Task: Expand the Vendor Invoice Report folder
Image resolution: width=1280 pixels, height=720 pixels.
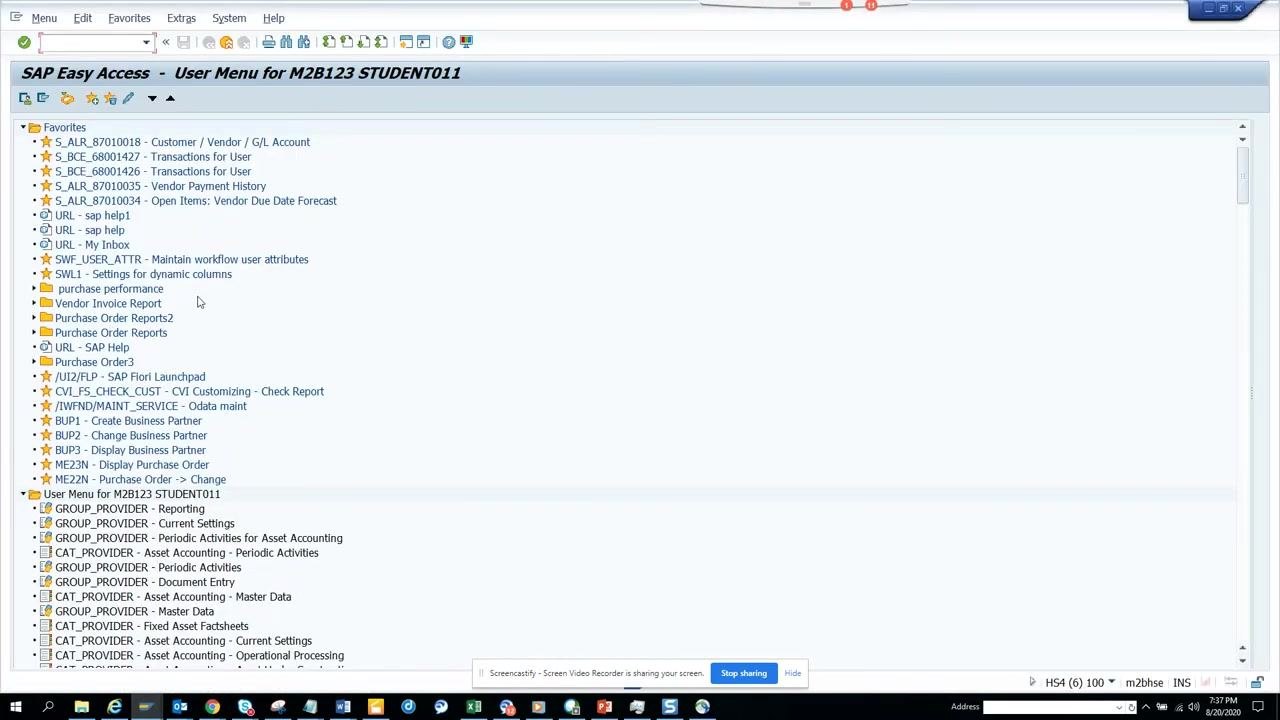Action: (34, 303)
